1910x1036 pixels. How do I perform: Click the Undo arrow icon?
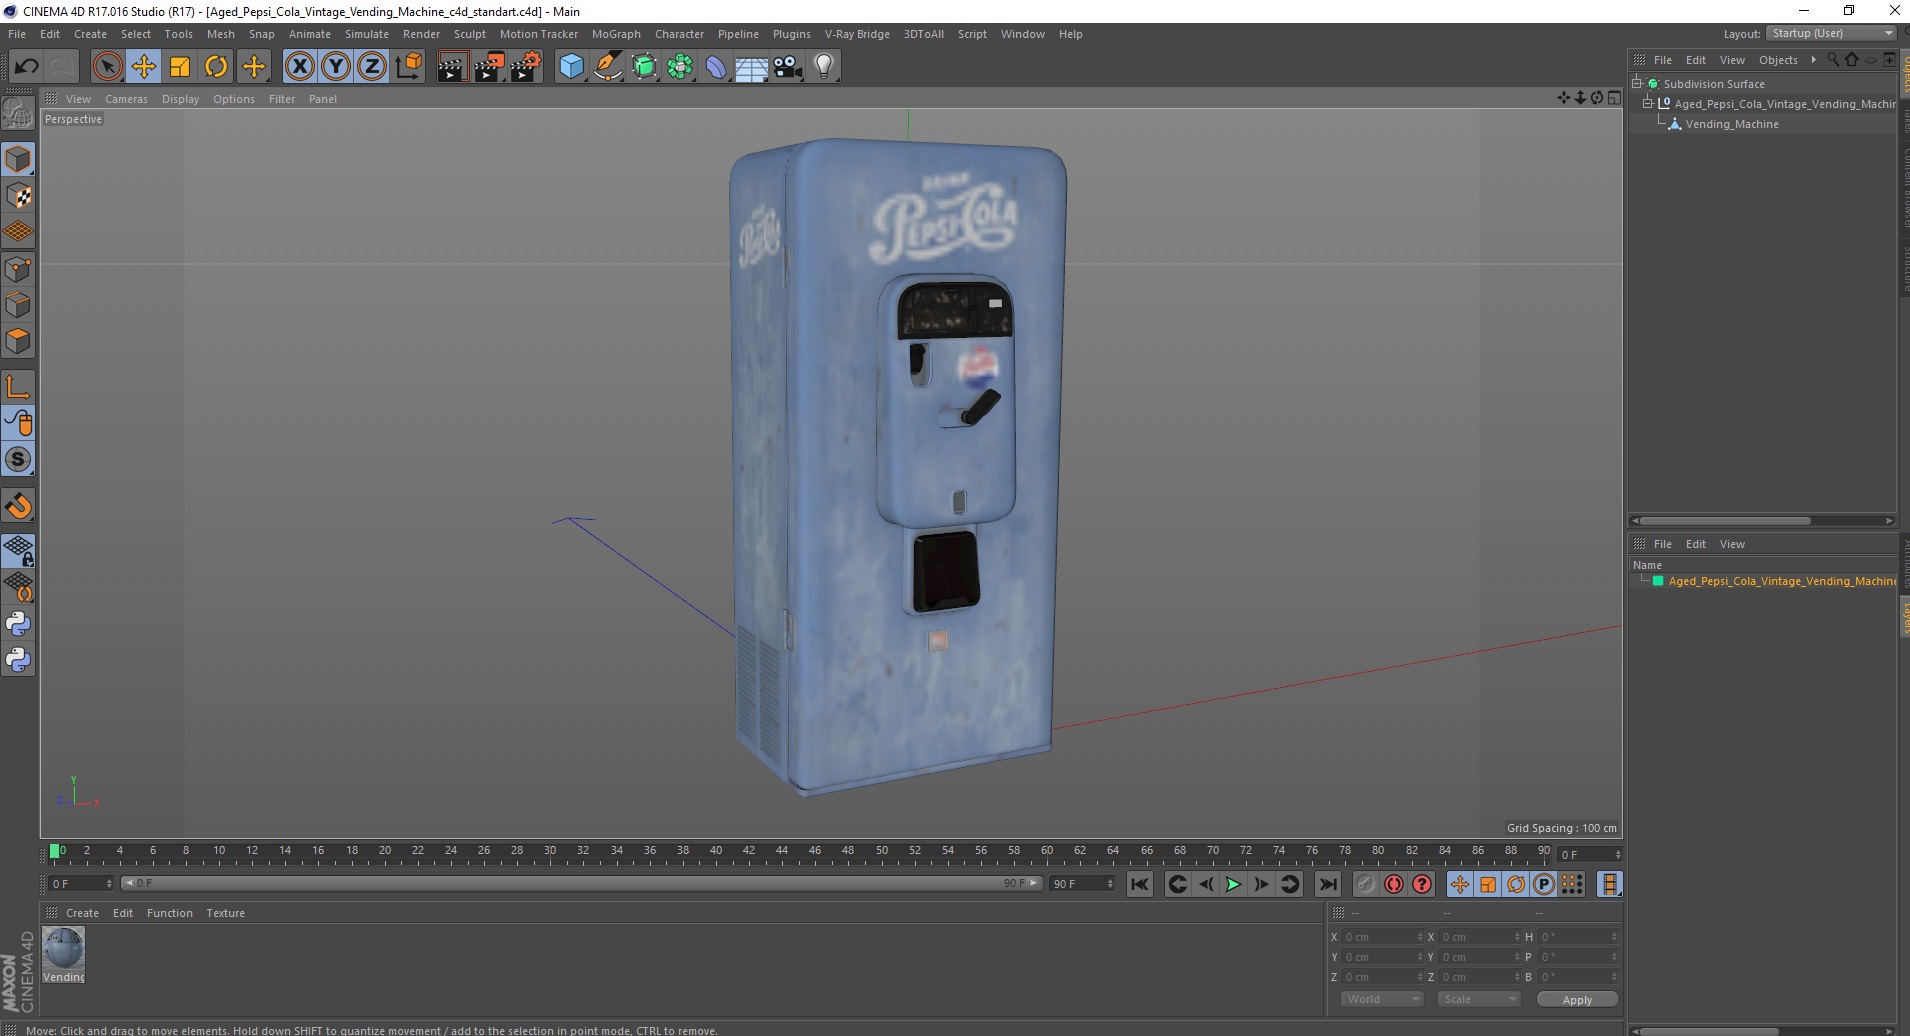click(26, 66)
